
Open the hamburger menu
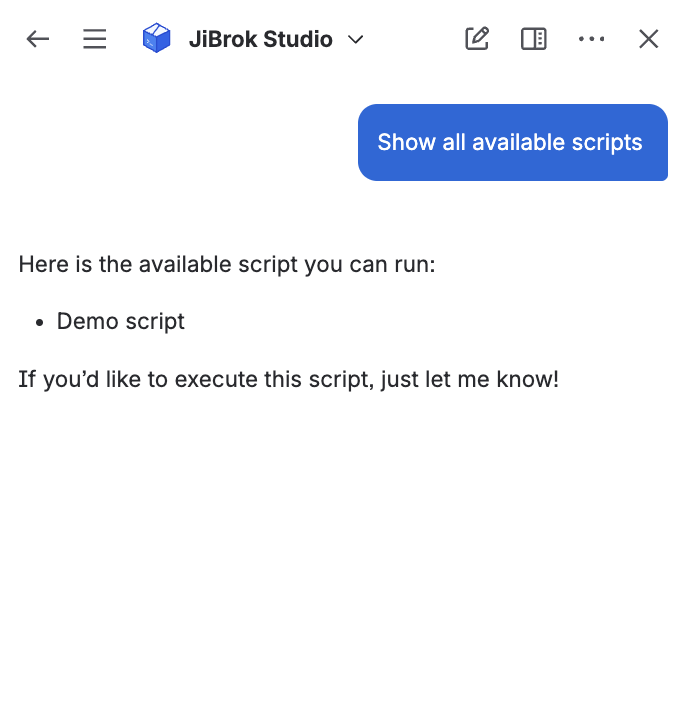[x=95, y=39]
